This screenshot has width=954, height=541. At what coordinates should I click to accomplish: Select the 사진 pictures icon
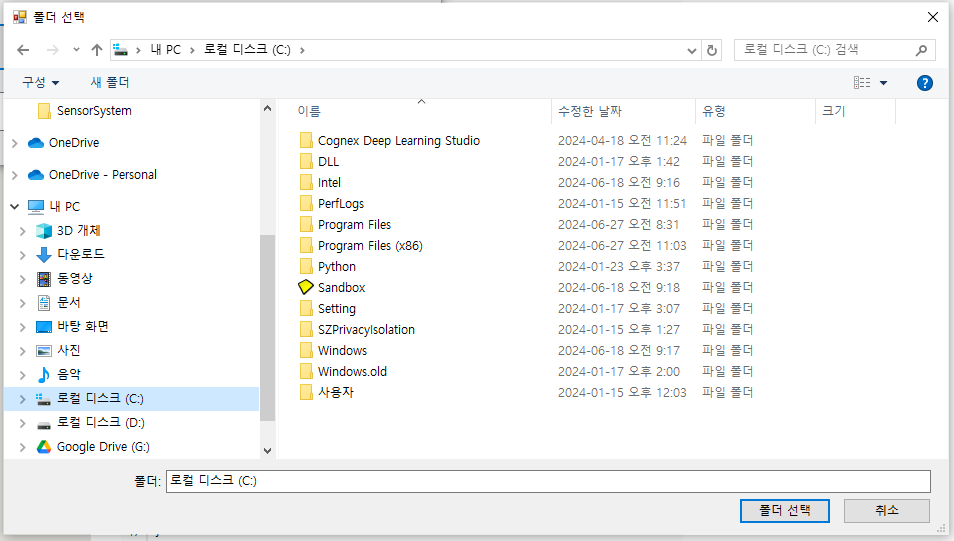pos(44,351)
